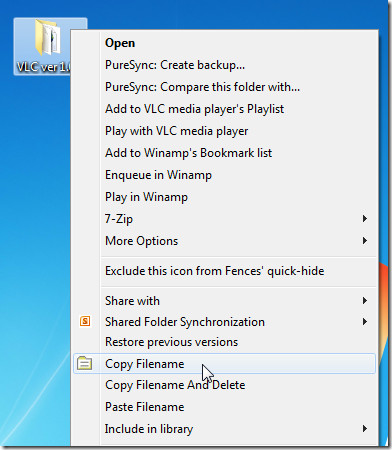The height and width of the screenshot is (450, 392).
Task: Select the VLC ver folder icon on the desktop
Action: [48, 37]
